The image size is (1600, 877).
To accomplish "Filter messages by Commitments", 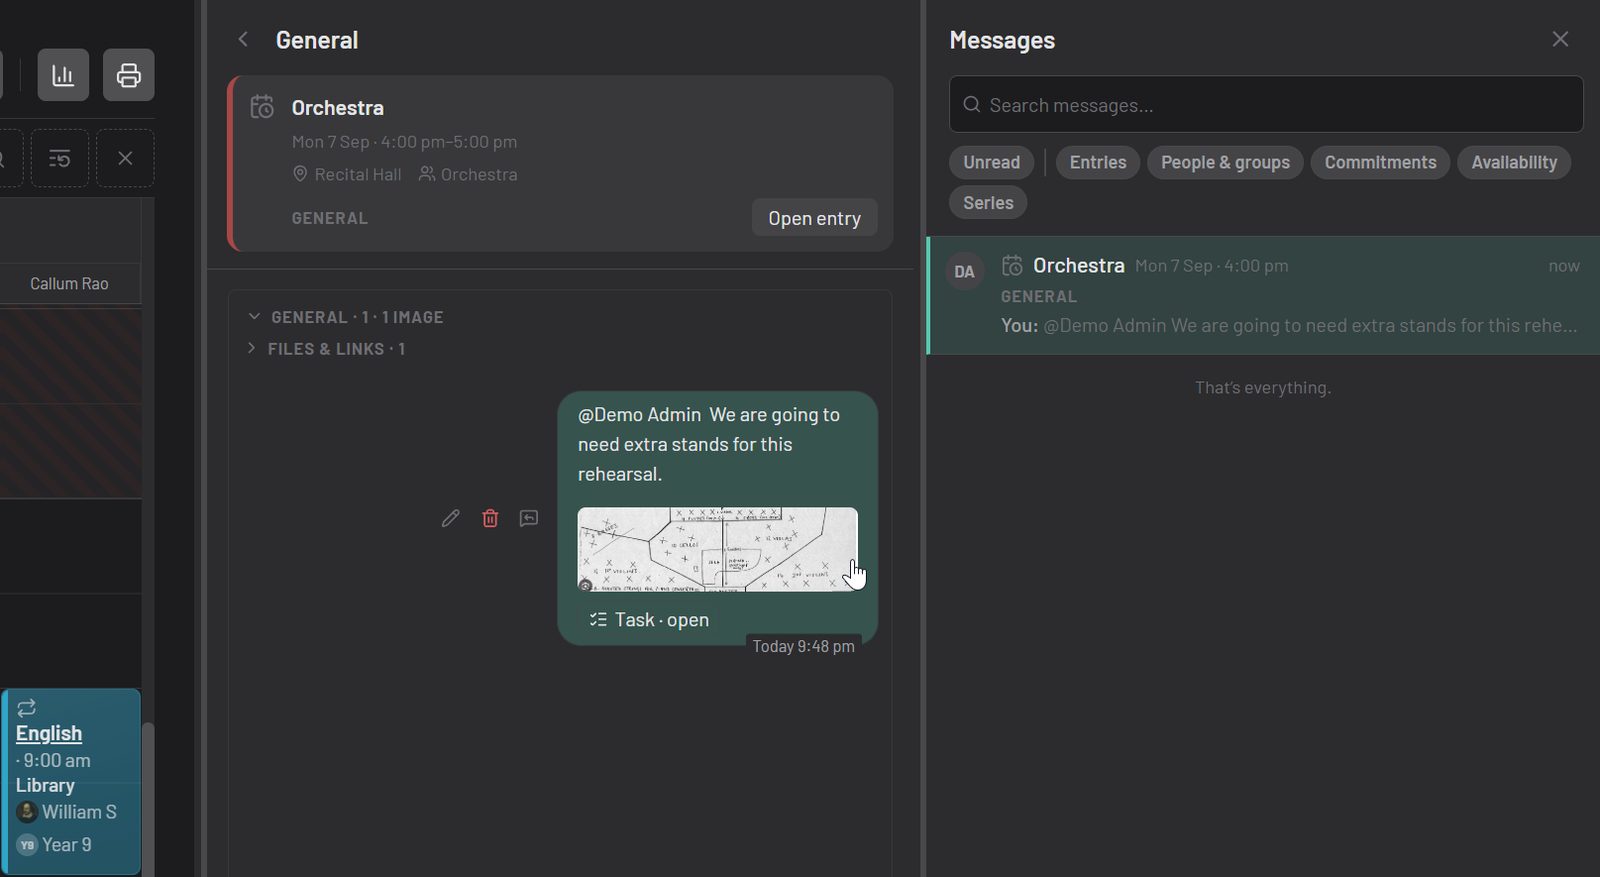I will pyautogui.click(x=1380, y=162).
